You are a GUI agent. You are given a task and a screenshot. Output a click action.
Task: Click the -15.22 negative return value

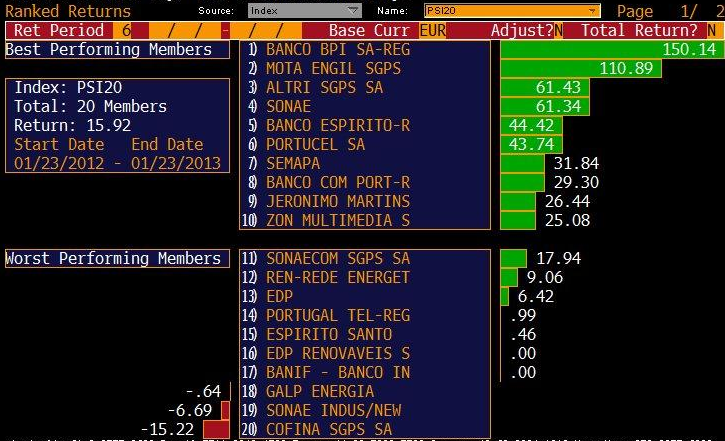coord(167,429)
